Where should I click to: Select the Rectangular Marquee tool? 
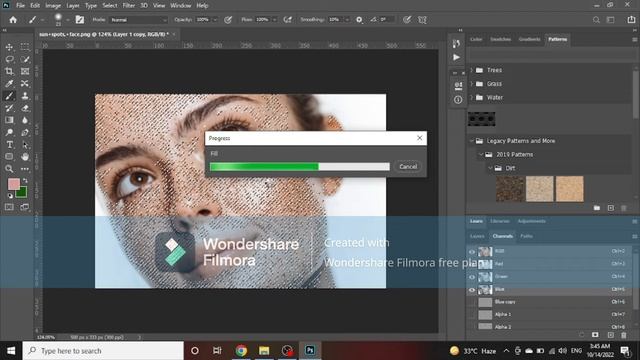click(x=25, y=47)
